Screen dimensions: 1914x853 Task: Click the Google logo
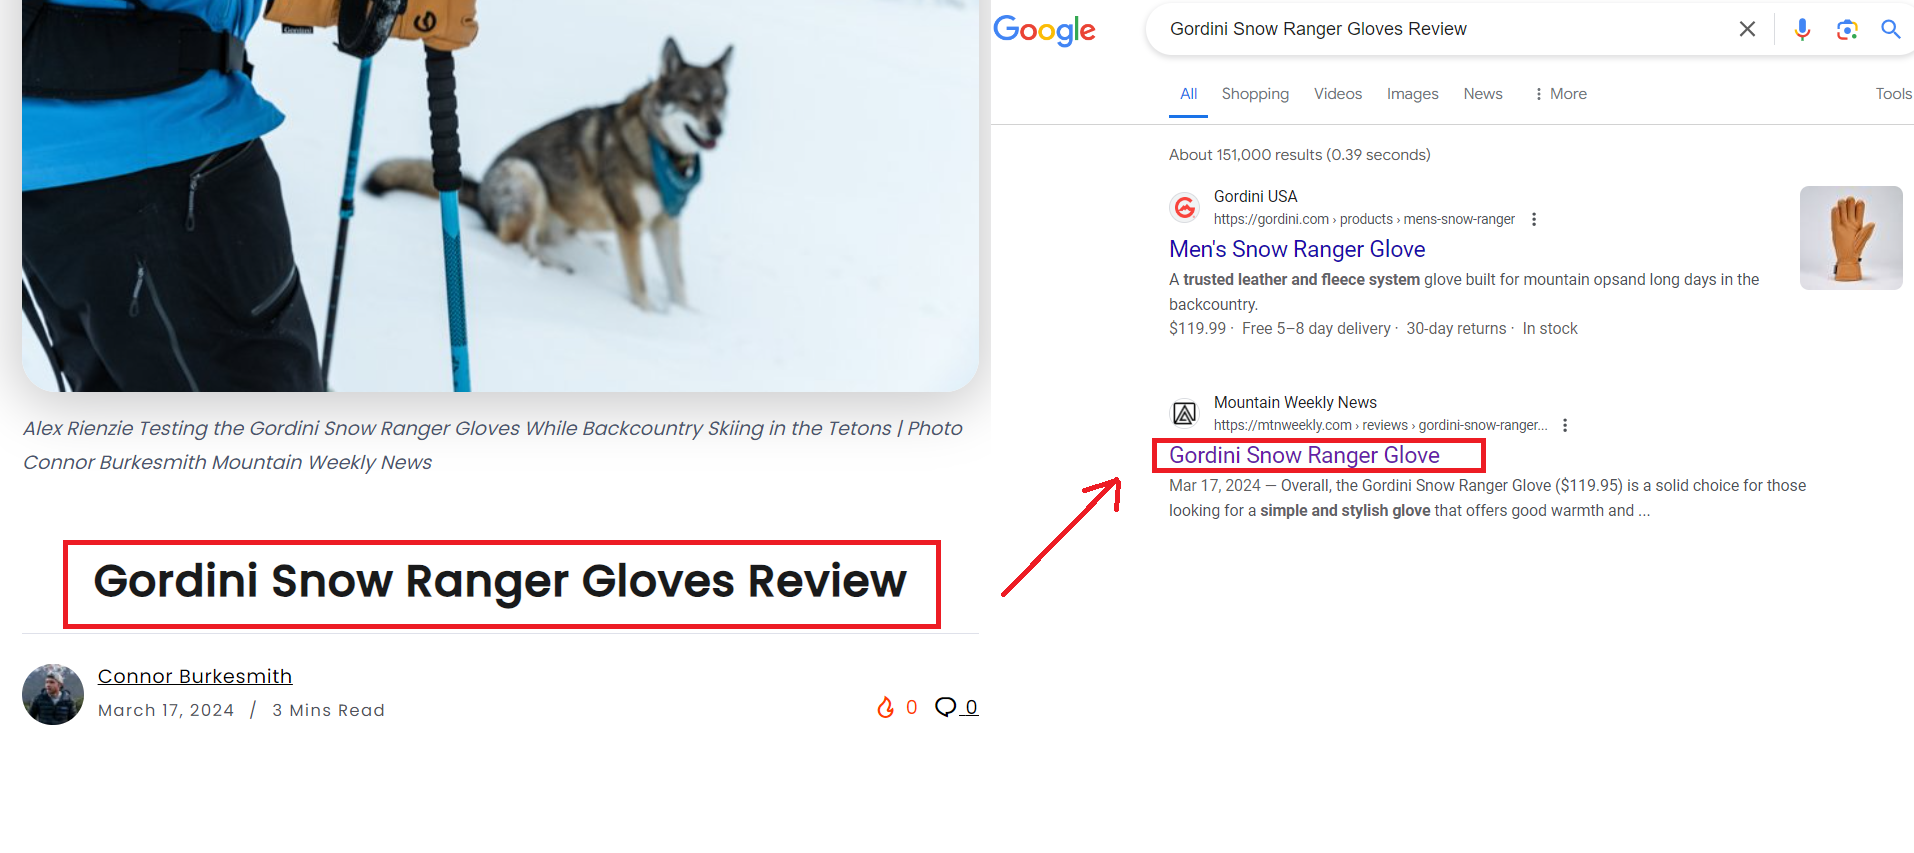[x=1045, y=30]
